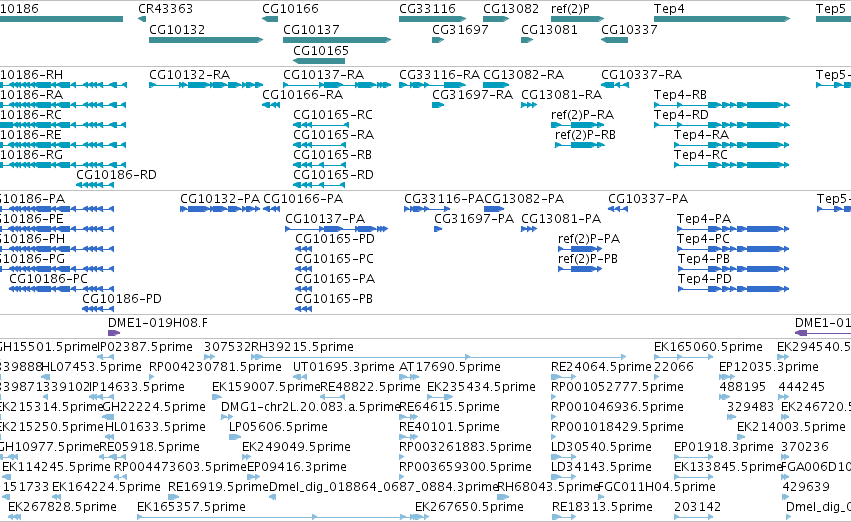
Task: Click transcript Tep4-RD
Action: [681, 115]
